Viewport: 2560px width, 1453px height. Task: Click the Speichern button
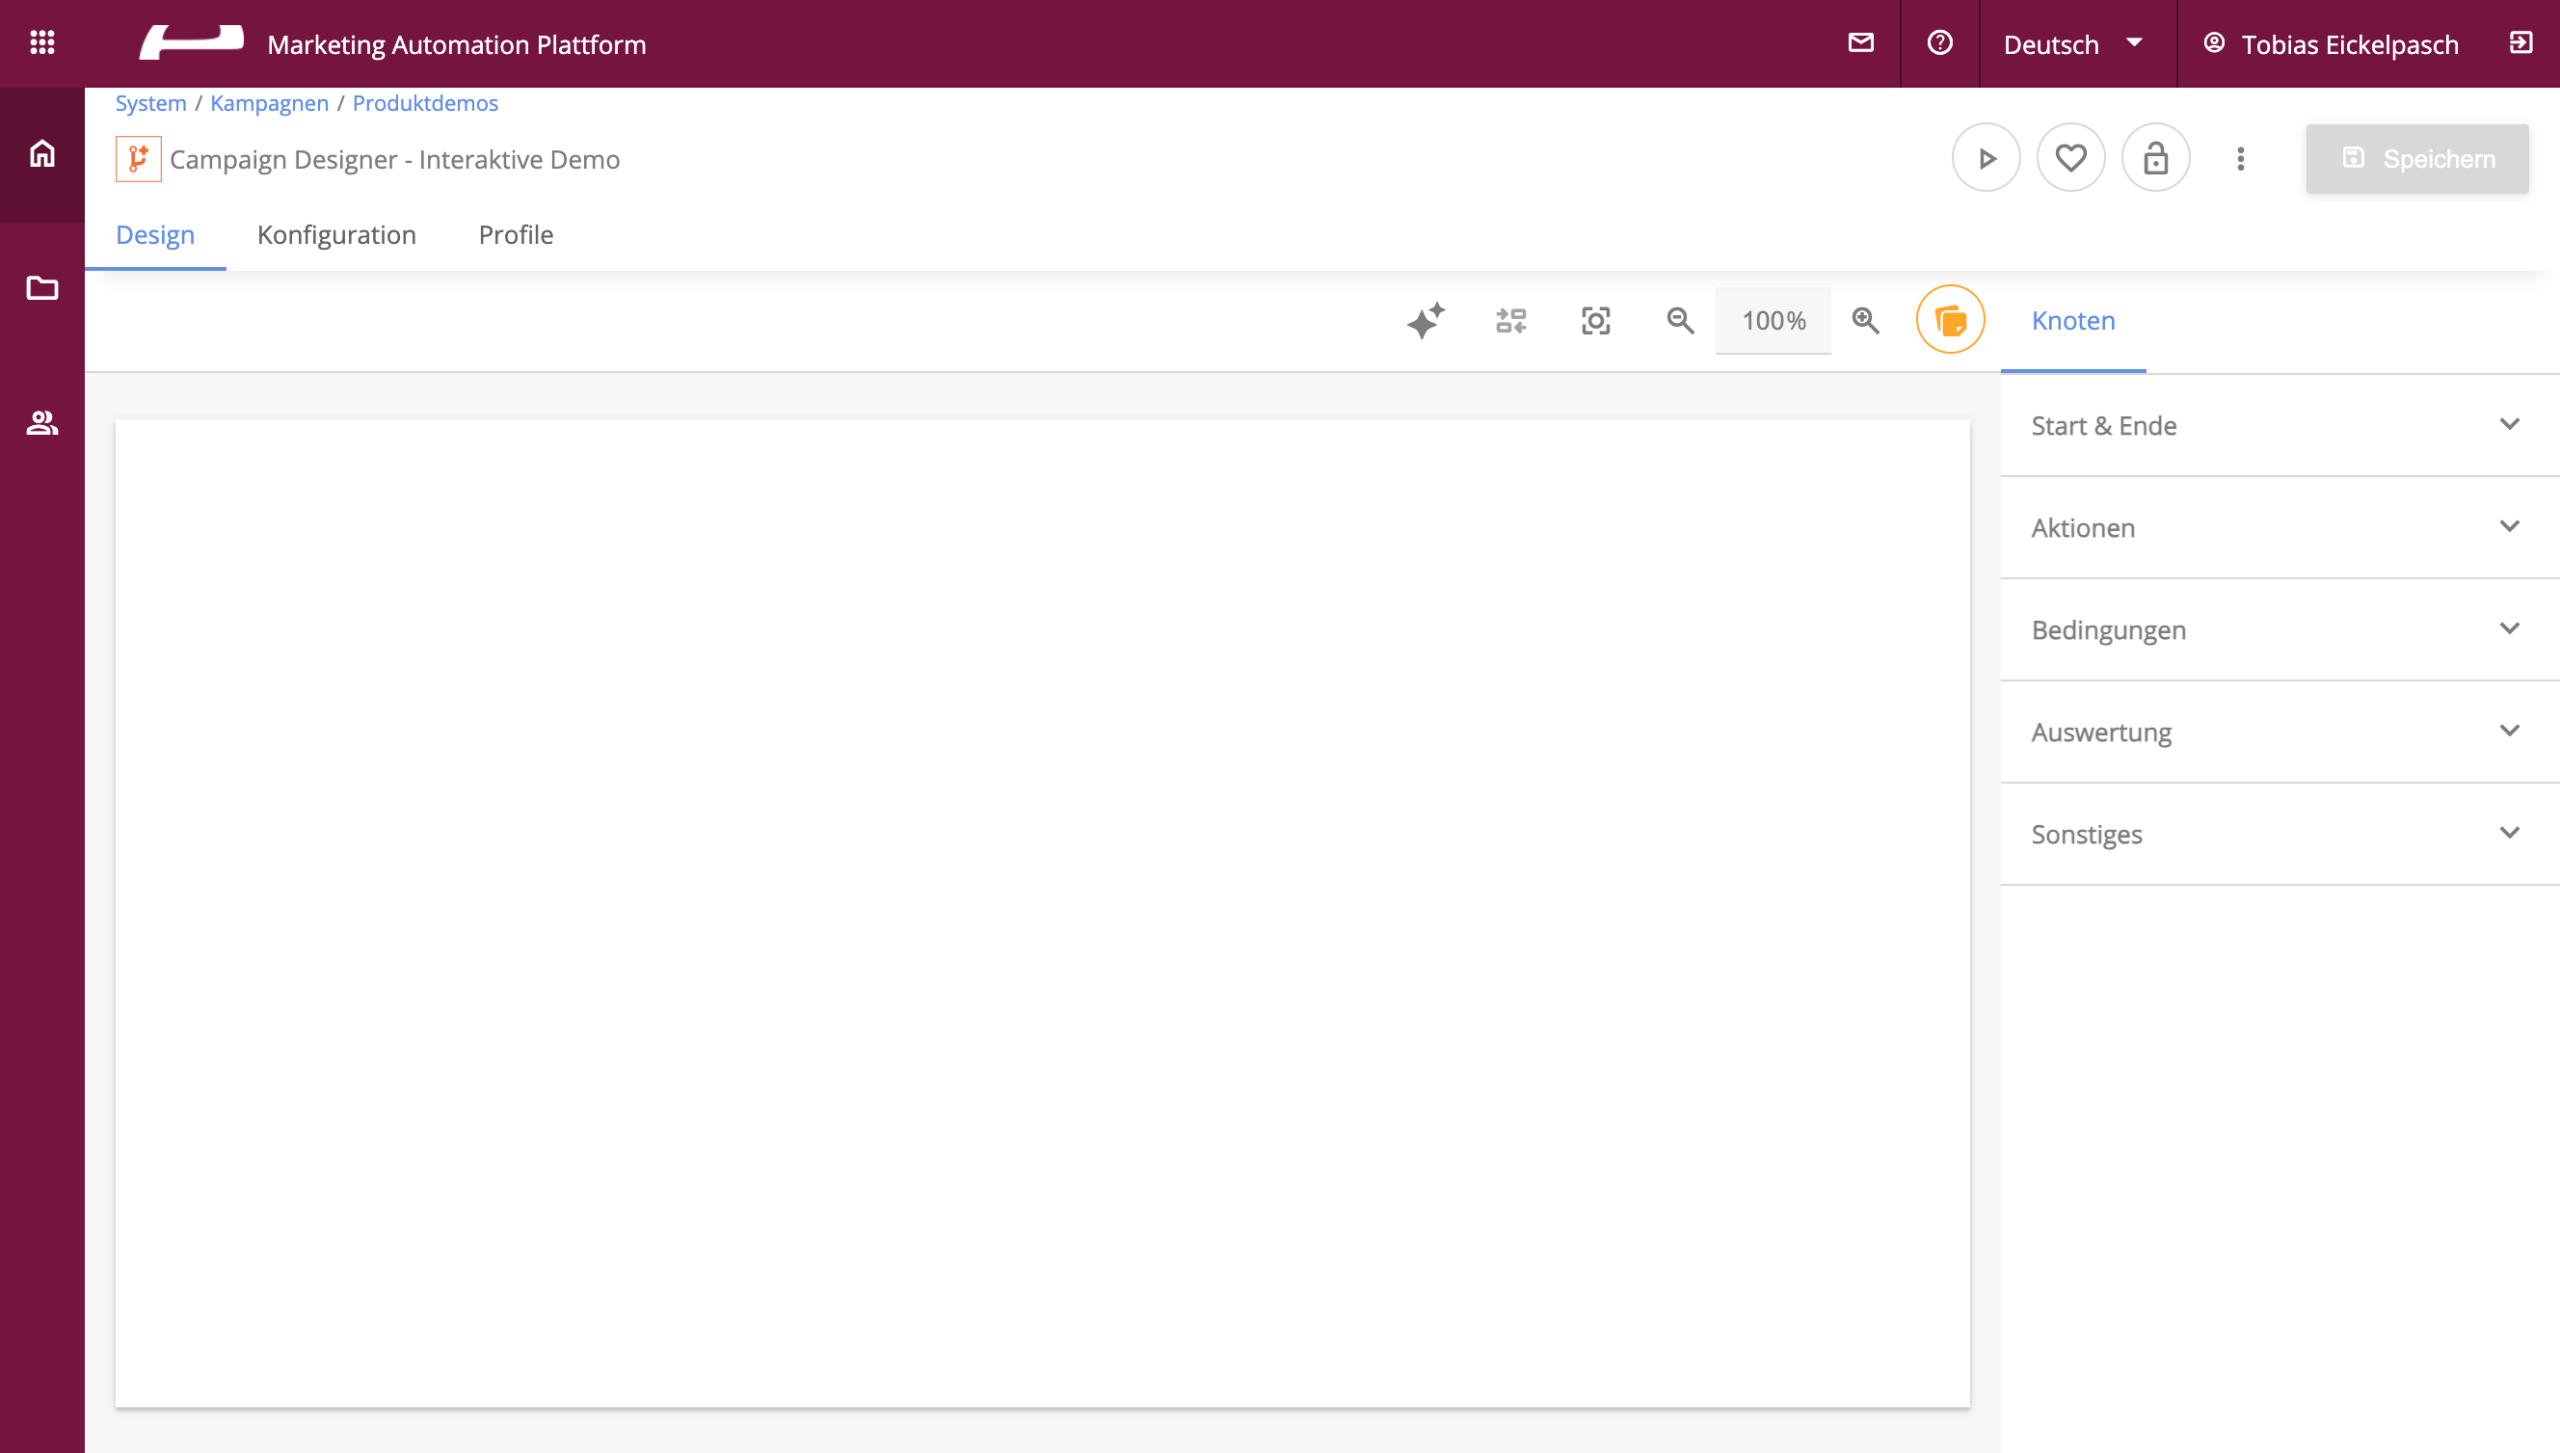[2416, 159]
